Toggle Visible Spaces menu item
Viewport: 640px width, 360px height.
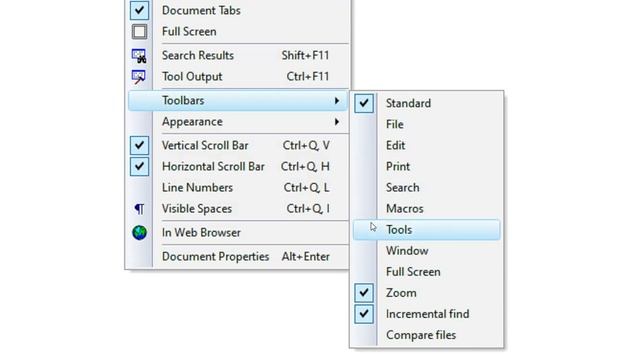coord(238,209)
